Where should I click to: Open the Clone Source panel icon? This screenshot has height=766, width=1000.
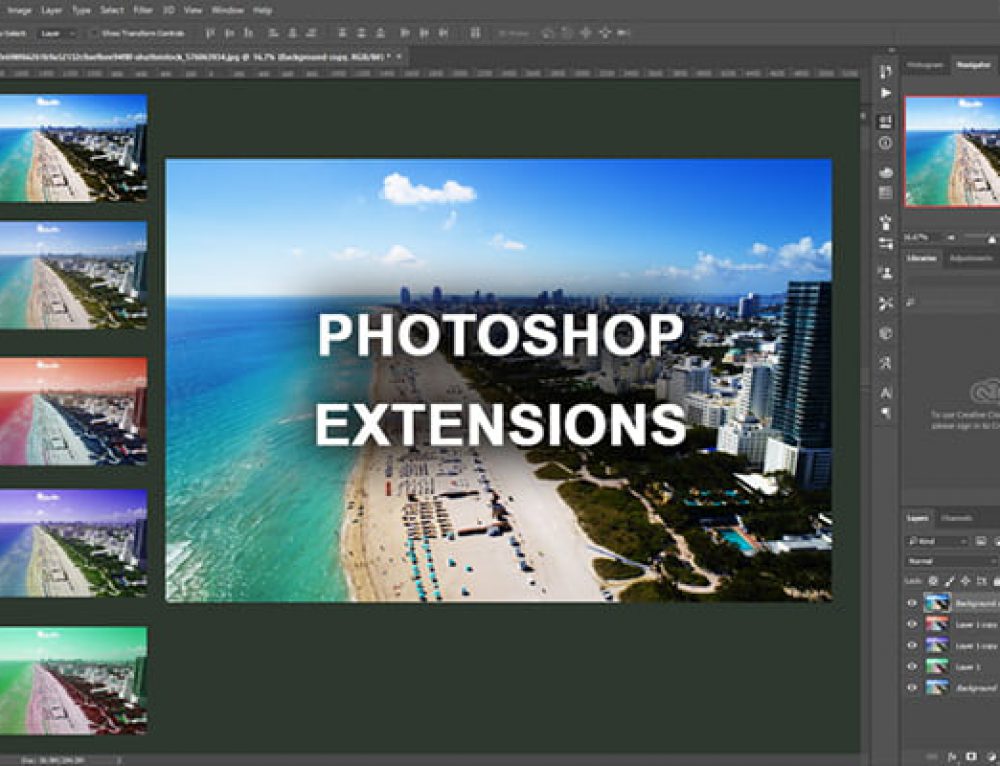click(x=885, y=273)
